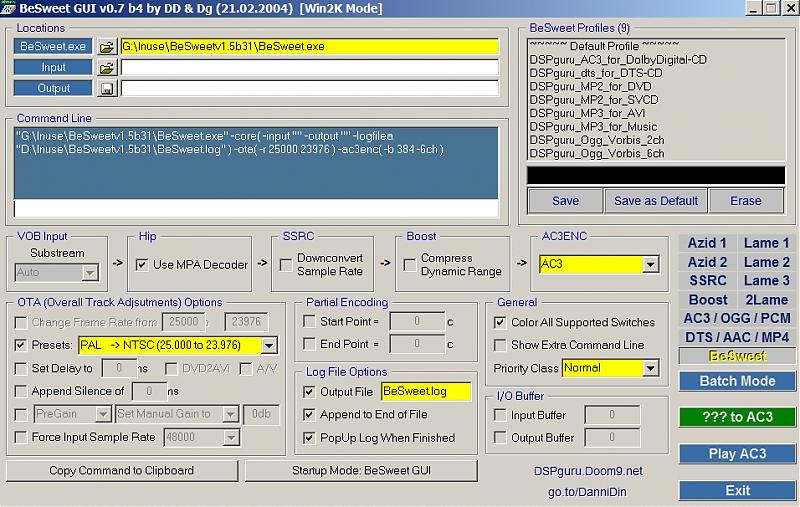Toggle the Use MPA Decoder checkbox
The image size is (800, 507).
coord(143,265)
